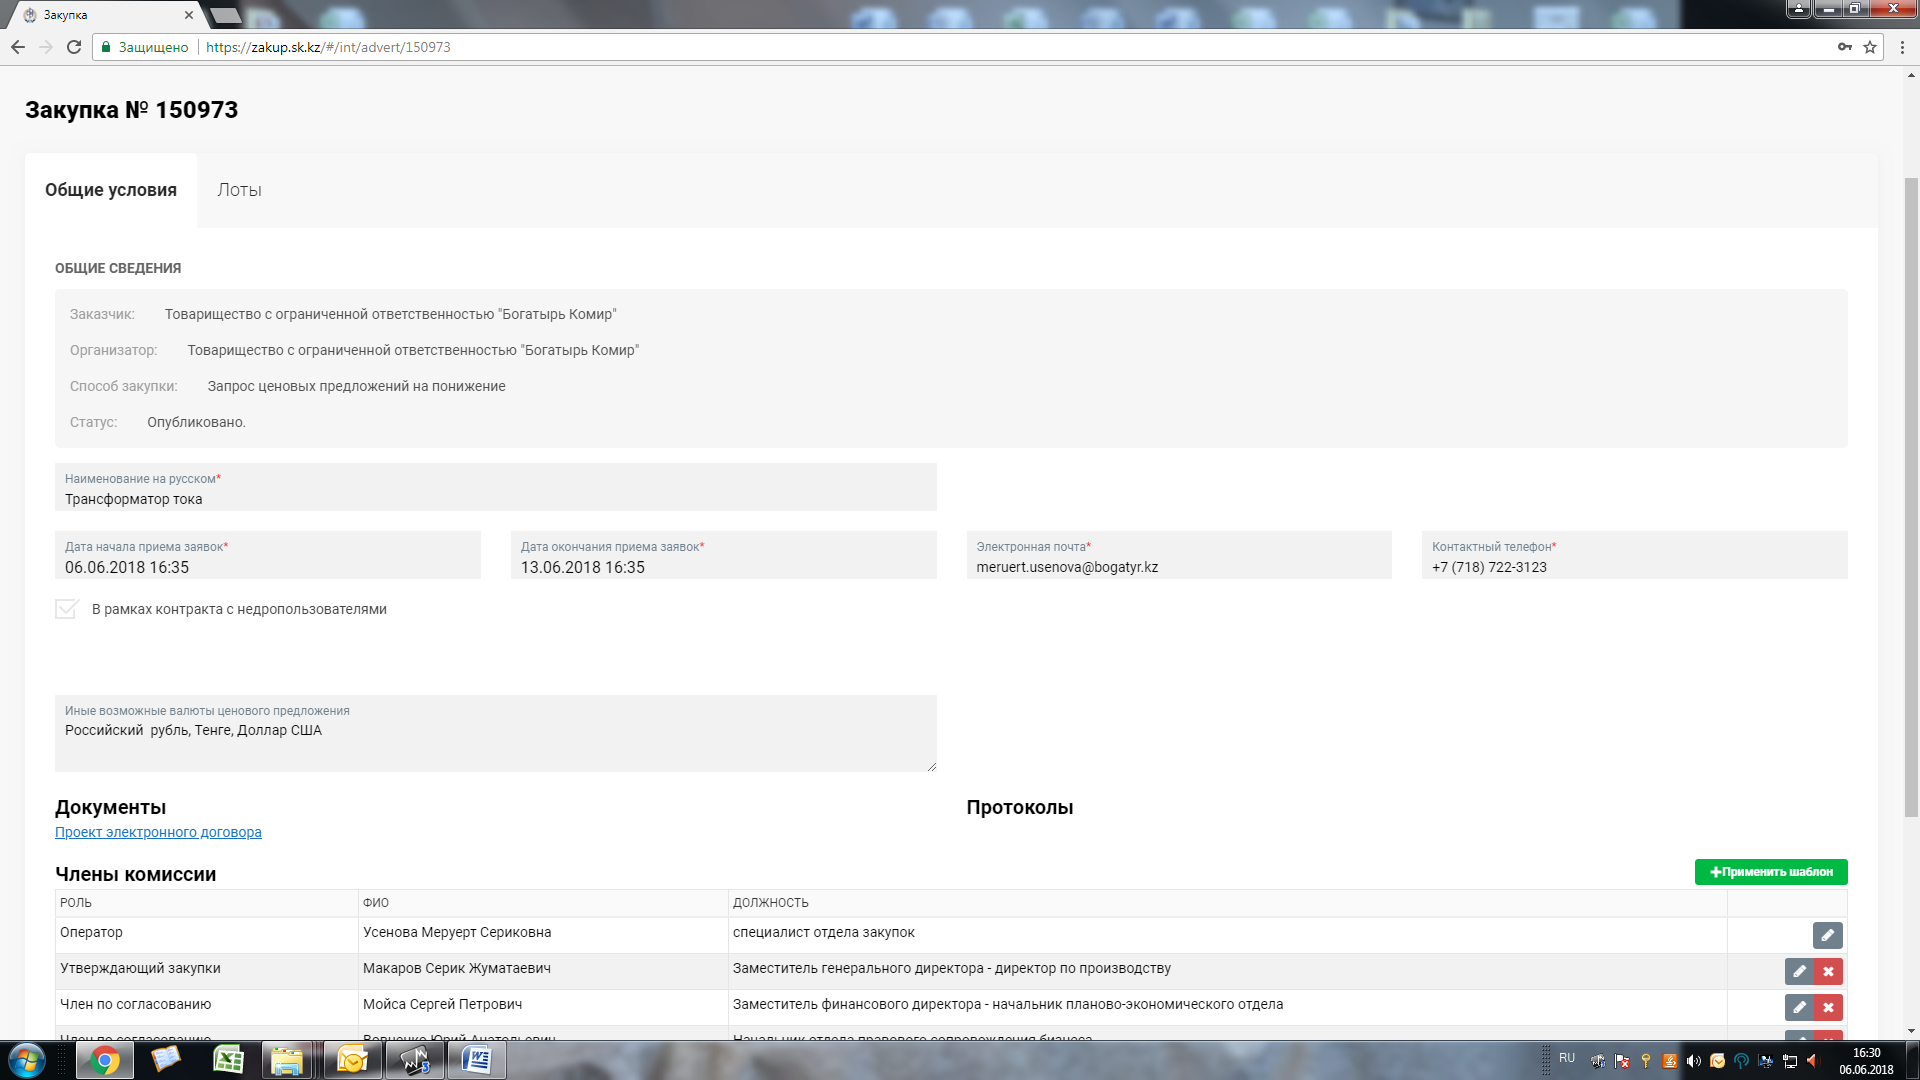
Task: Edit the Оператор row with pencil icon
Action: 1827,935
